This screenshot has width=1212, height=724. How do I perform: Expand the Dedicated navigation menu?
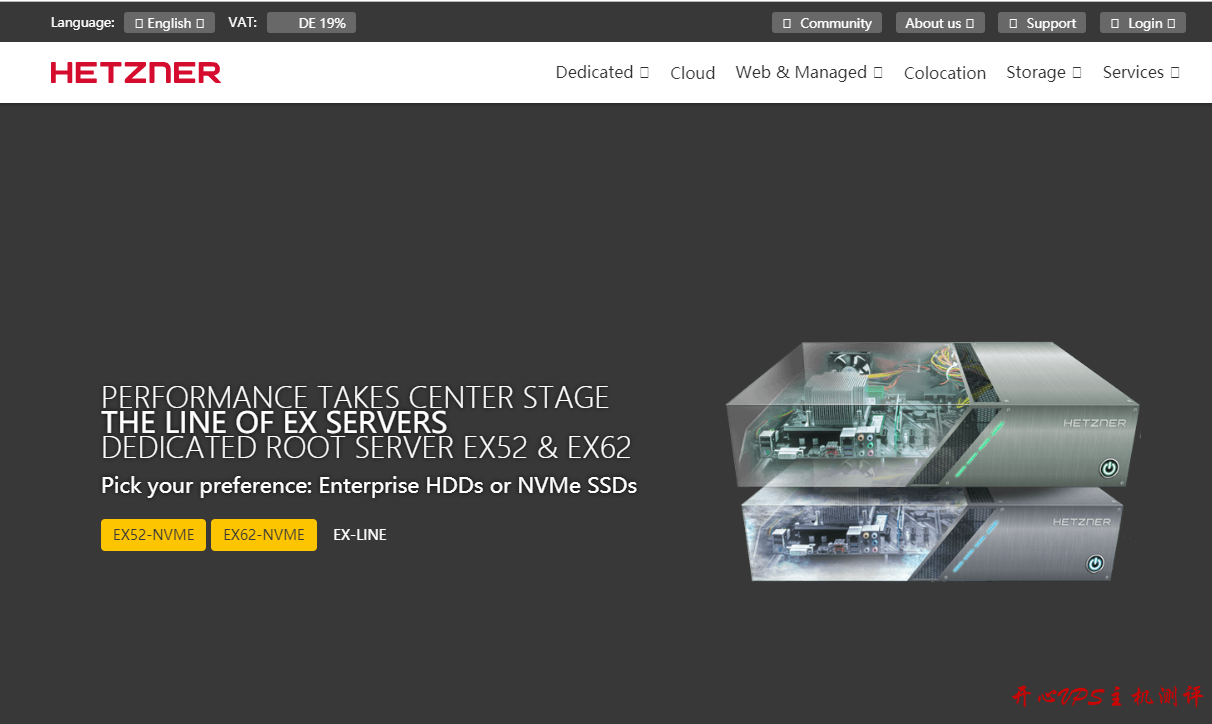(602, 72)
